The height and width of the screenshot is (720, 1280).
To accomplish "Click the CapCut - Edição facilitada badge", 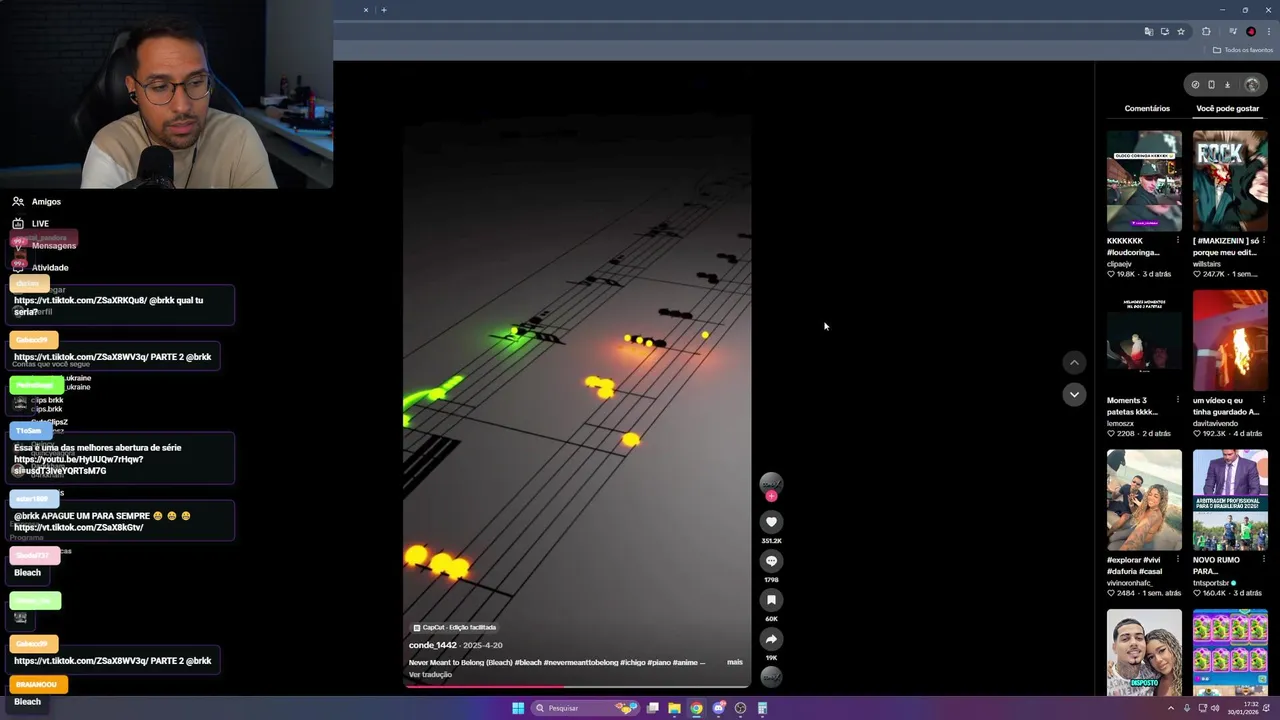I will tap(455, 627).
